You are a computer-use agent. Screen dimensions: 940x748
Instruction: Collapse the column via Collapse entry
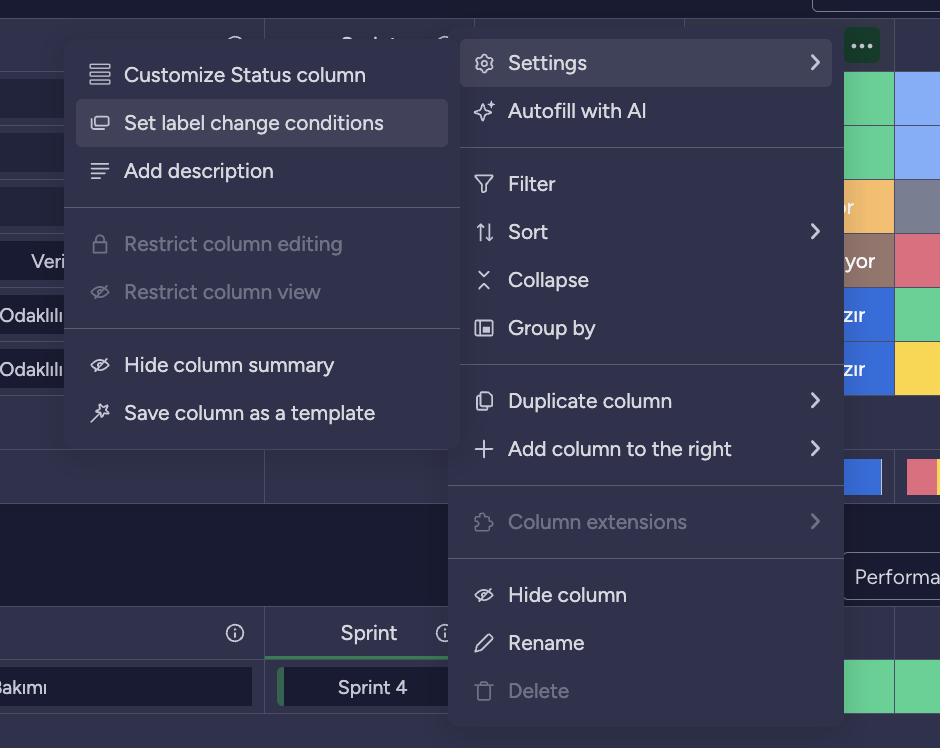[x=646, y=280]
